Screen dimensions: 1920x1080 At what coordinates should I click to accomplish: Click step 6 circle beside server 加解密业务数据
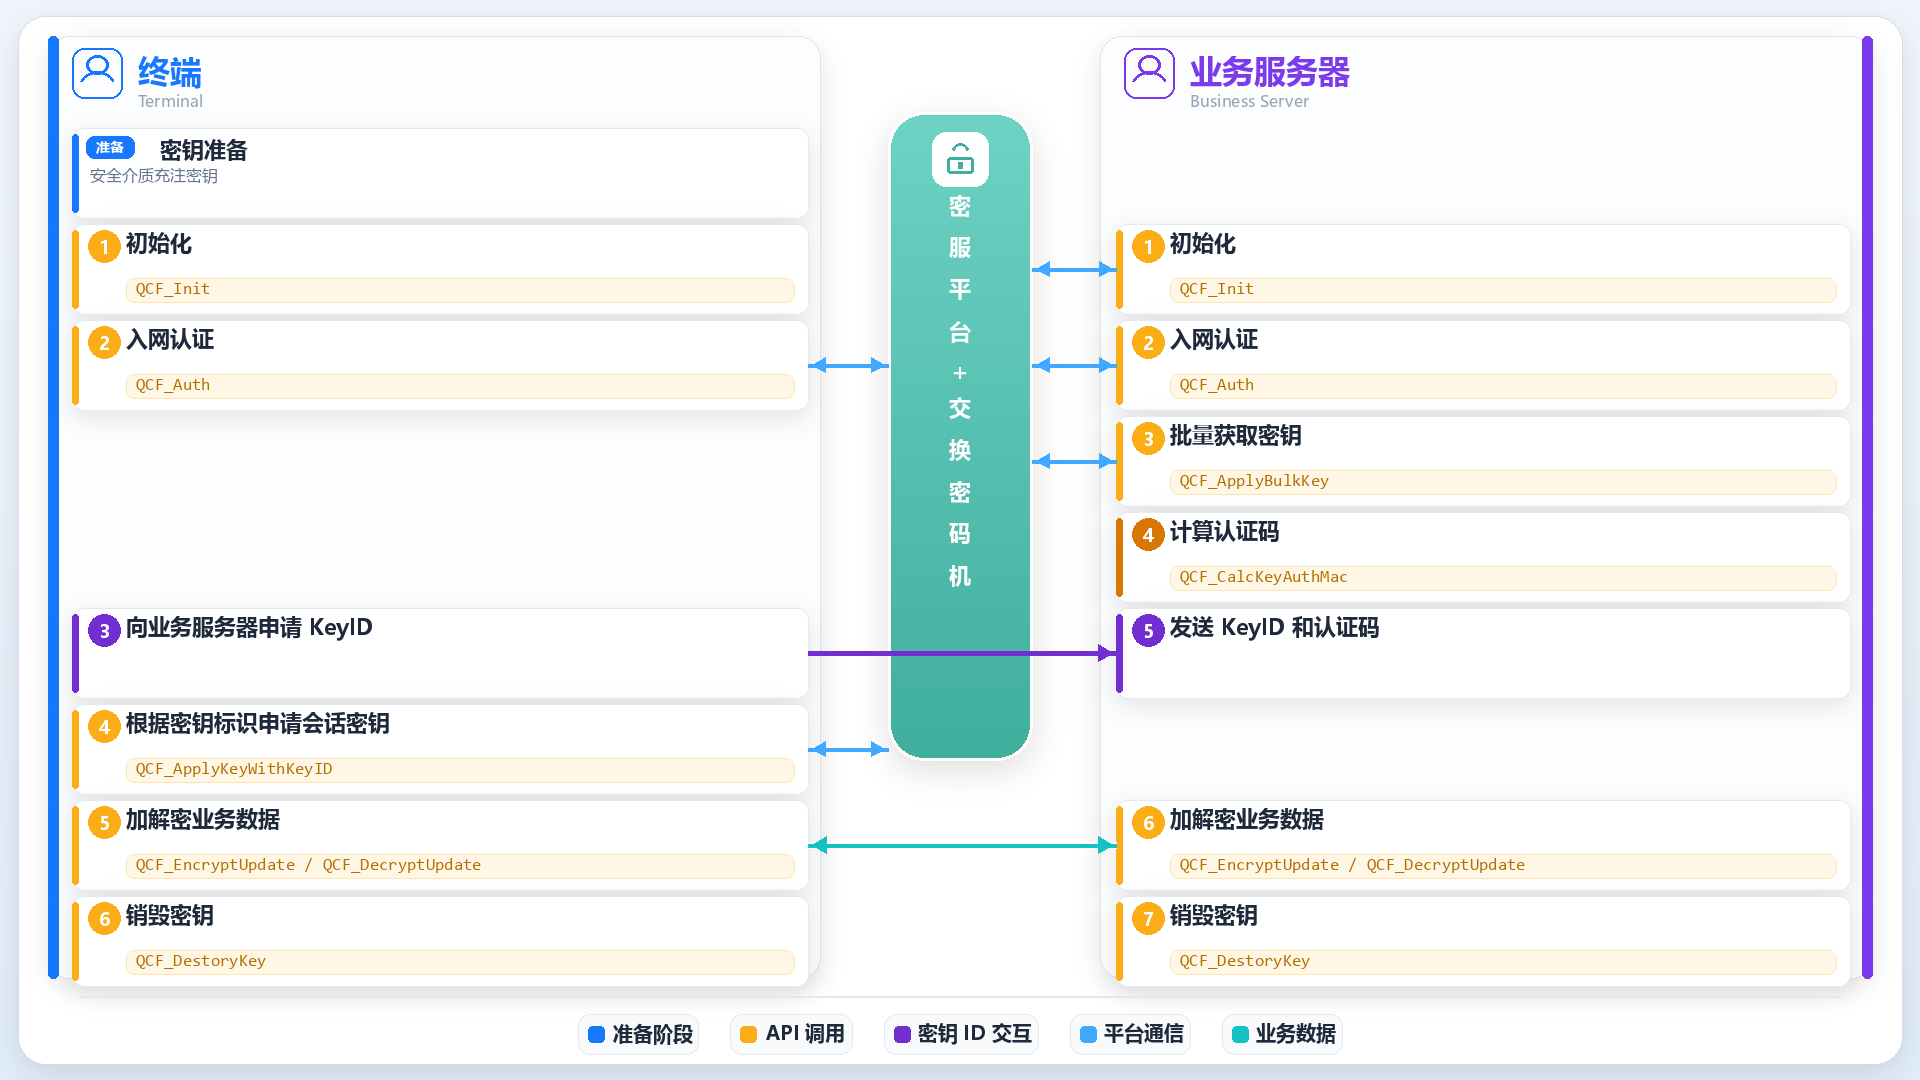(x=1148, y=822)
